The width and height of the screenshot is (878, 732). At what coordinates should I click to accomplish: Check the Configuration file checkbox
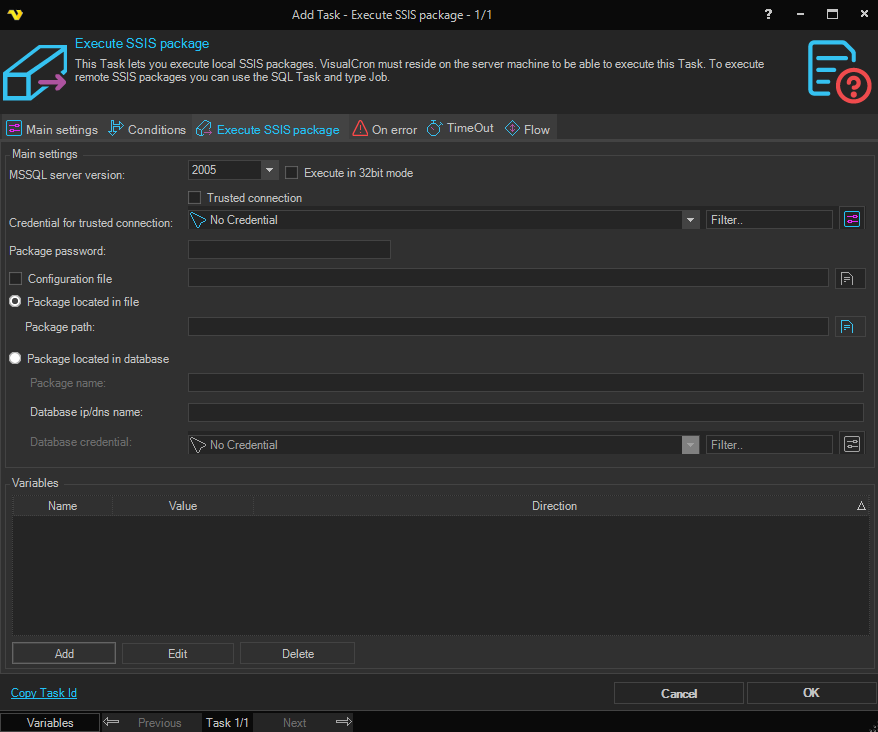15,279
